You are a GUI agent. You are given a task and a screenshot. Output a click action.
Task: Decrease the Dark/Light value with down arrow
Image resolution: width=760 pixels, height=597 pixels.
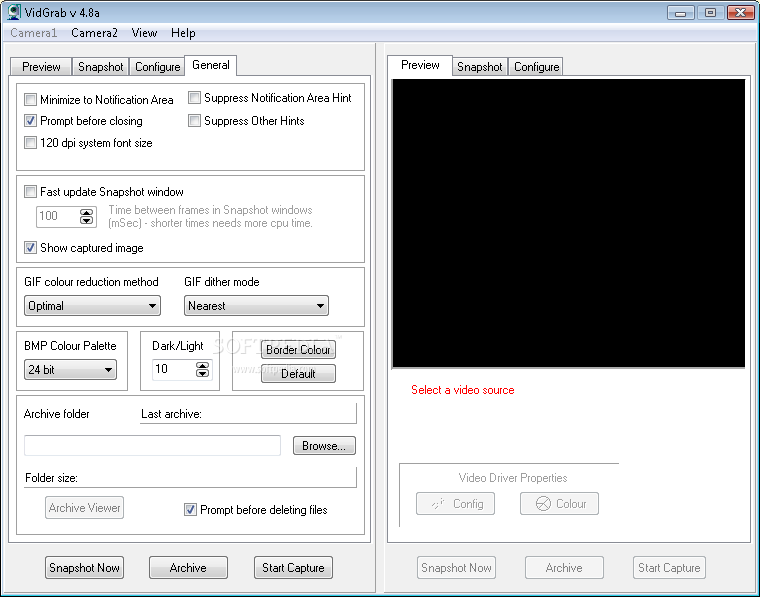[203, 373]
